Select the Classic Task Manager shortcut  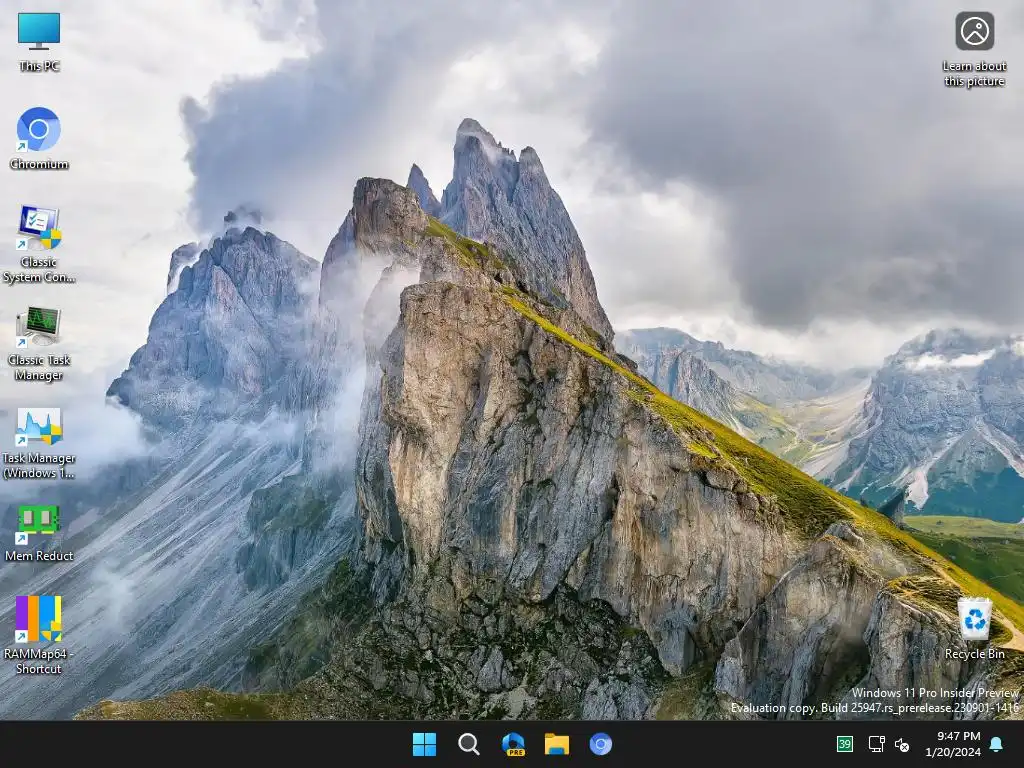39,344
